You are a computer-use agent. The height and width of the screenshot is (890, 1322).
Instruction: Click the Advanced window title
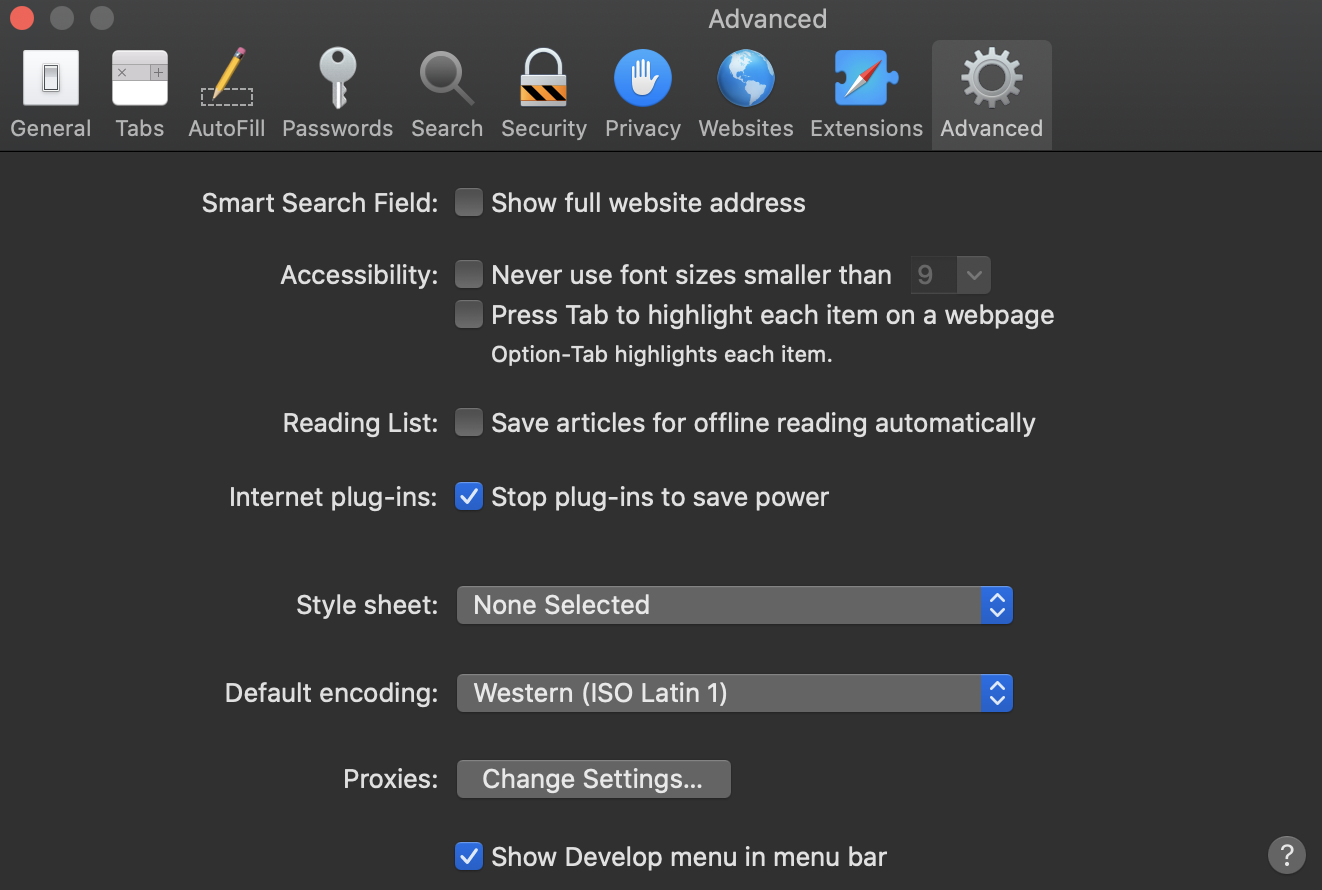pyautogui.click(x=768, y=19)
